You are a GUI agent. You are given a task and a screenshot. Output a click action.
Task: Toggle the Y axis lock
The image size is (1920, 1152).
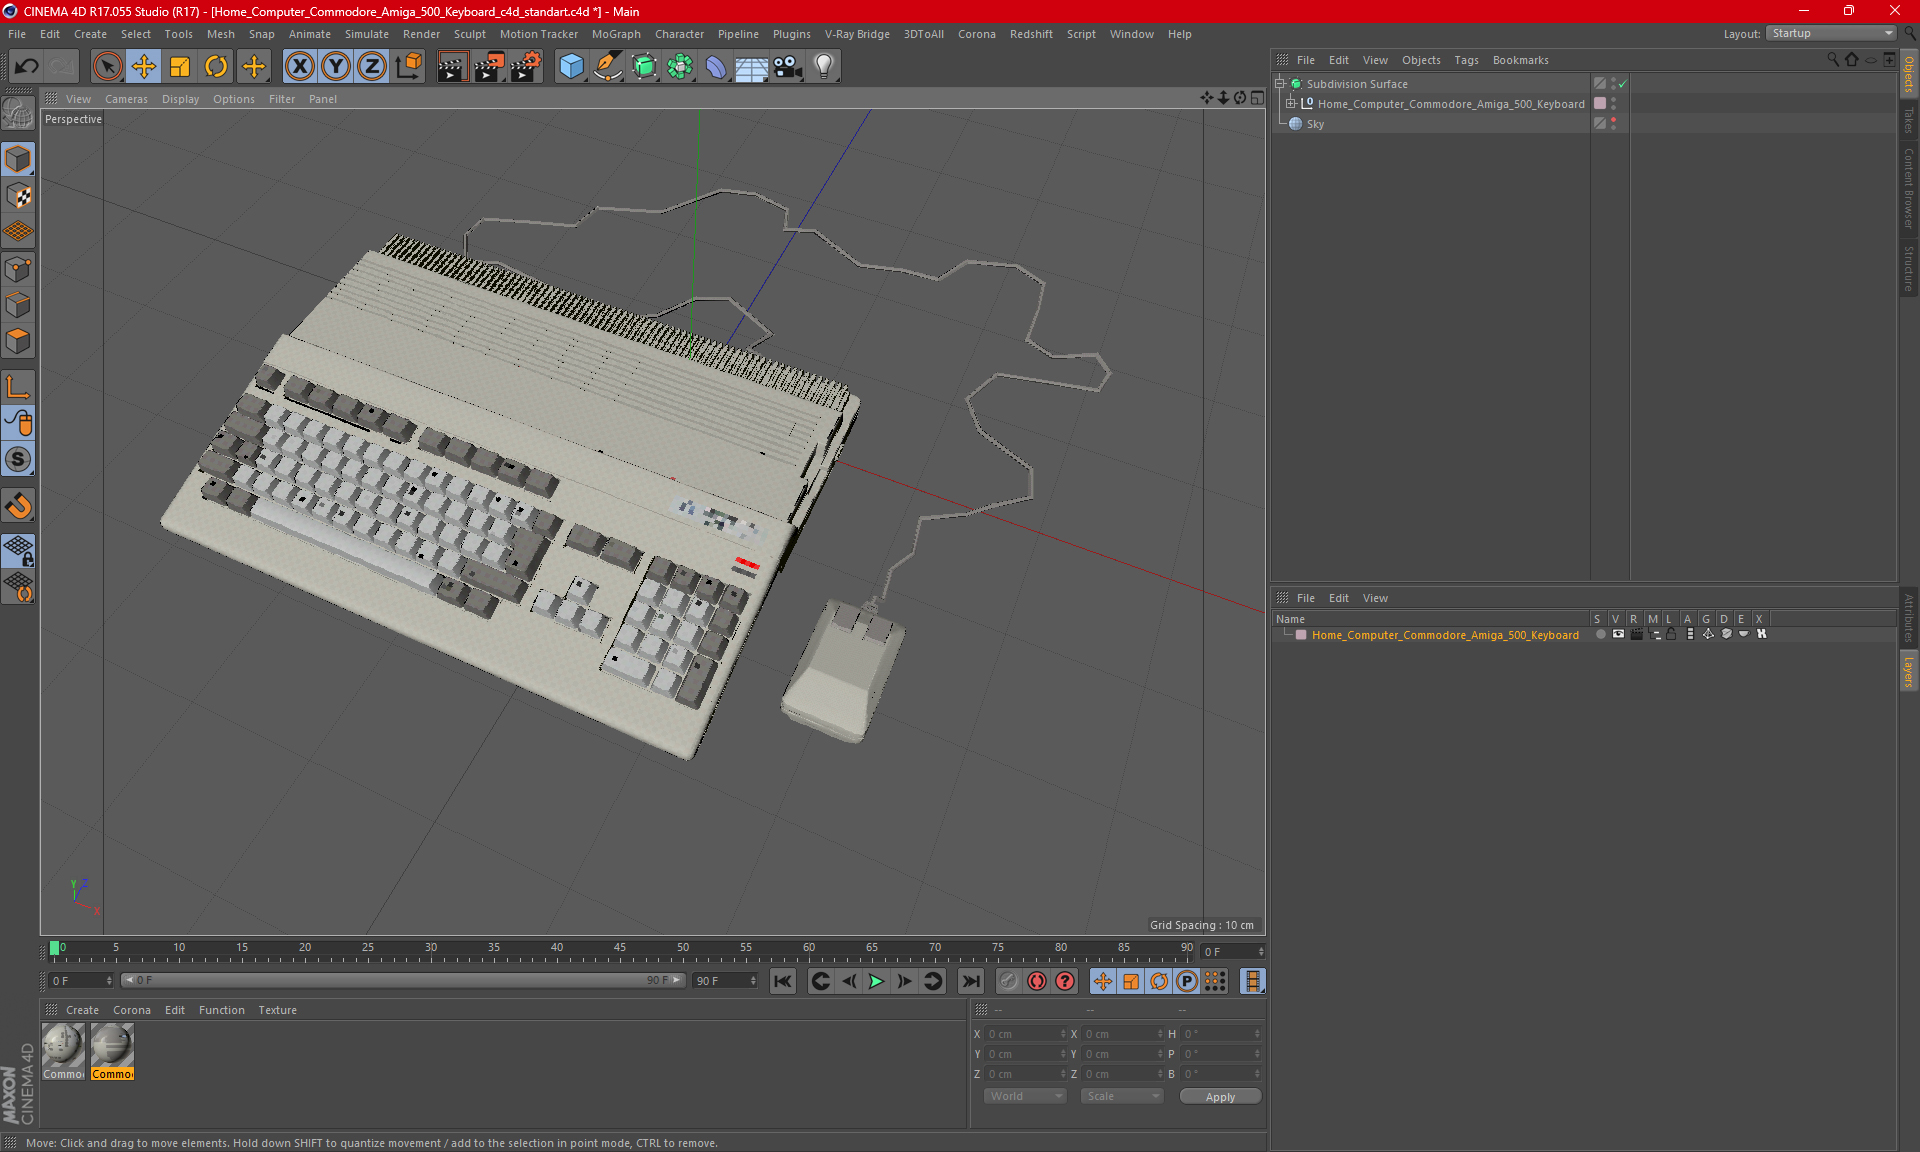(336, 67)
